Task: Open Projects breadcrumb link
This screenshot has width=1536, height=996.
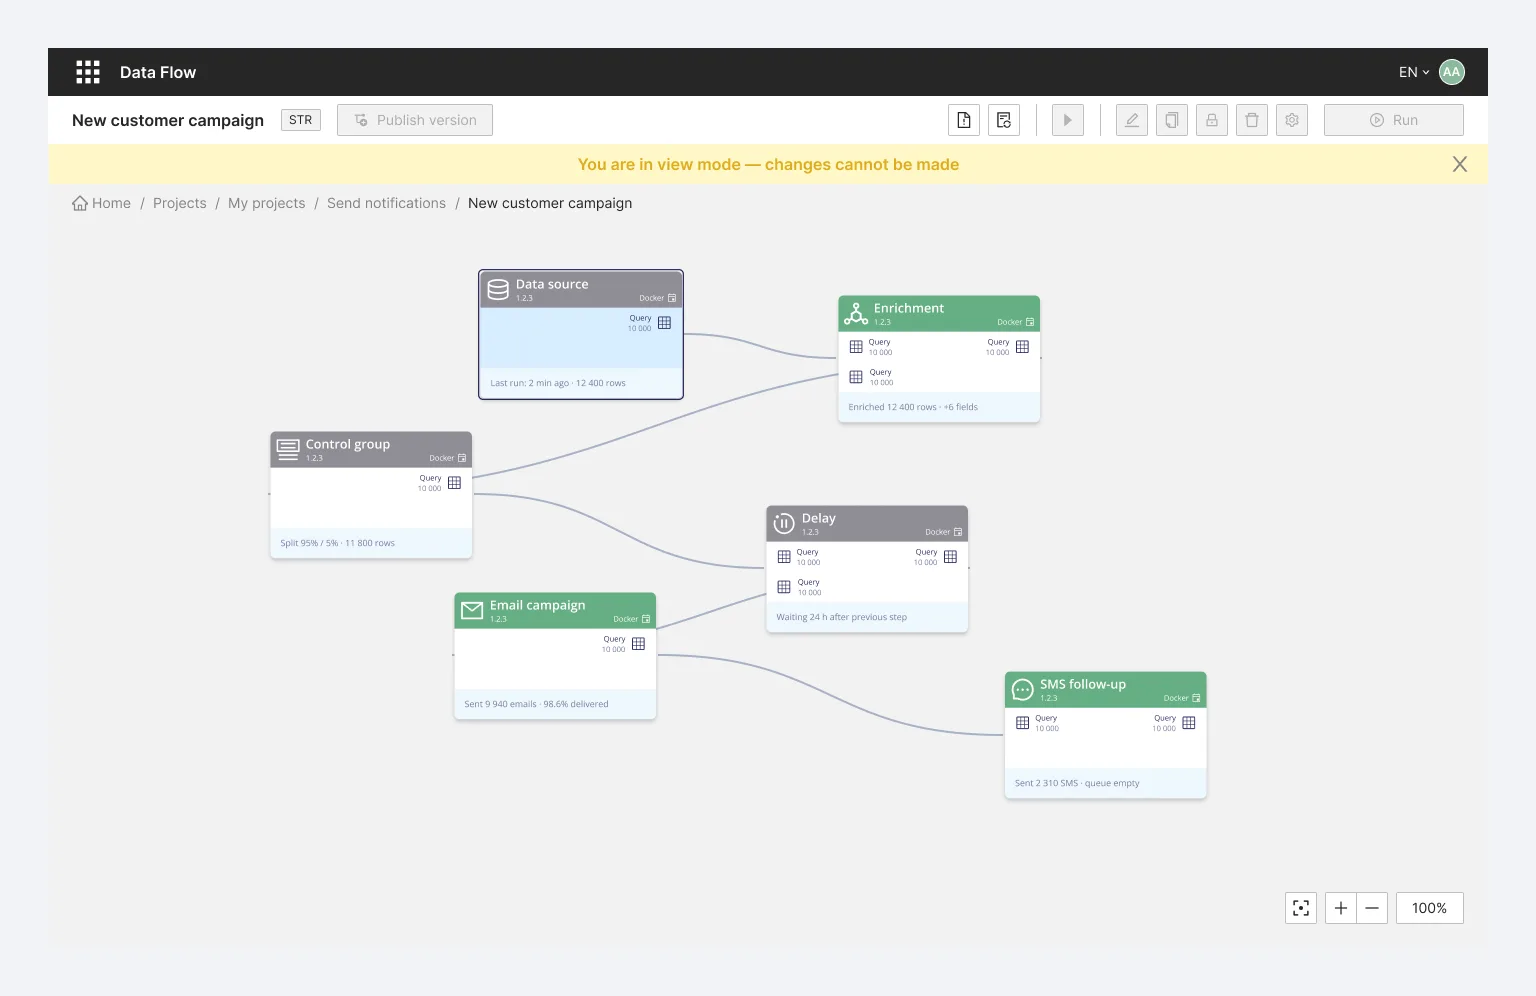Action: point(180,203)
